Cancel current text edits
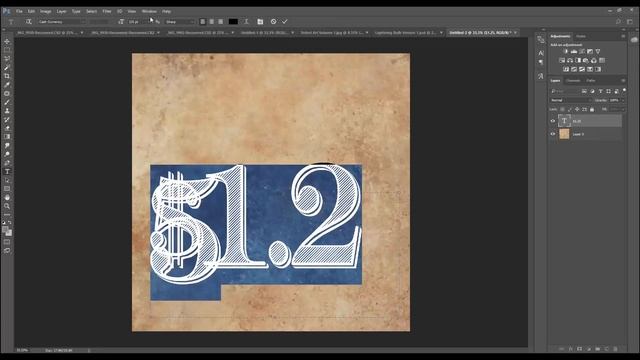The width and height of the screenshot is (640, 360). click(273, 22)
